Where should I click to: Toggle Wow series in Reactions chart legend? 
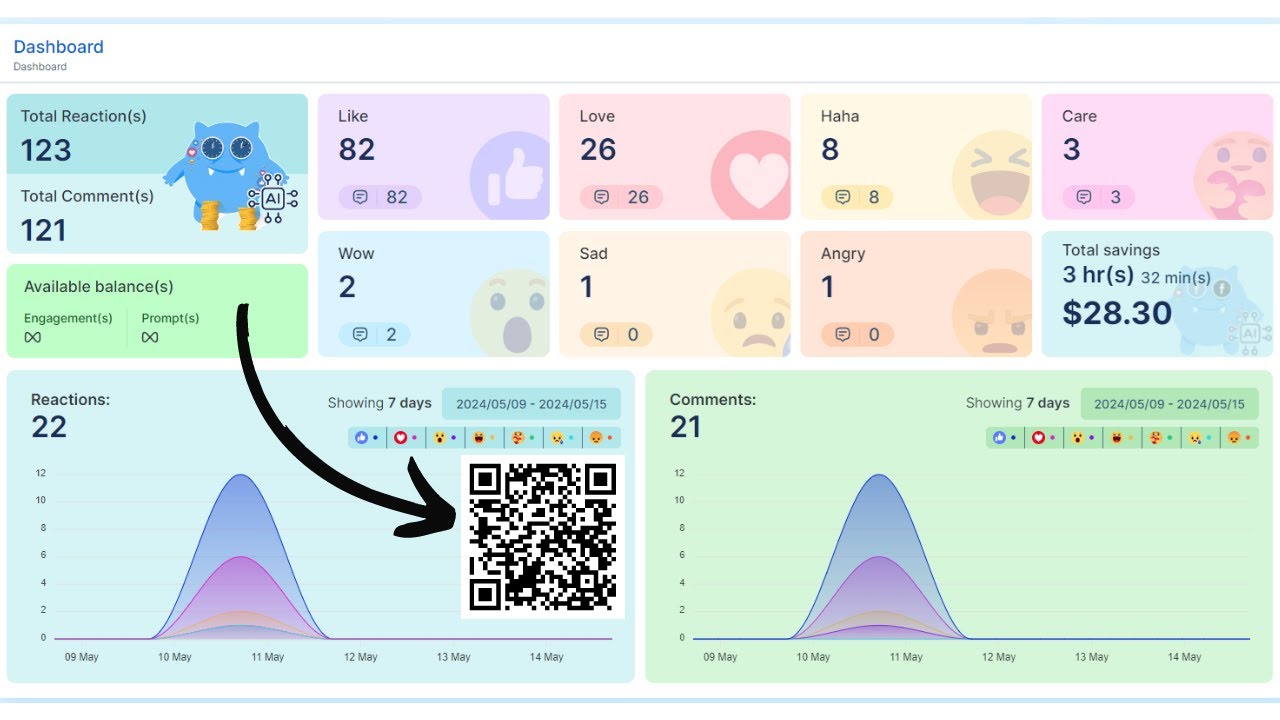[x=444, y=438]
